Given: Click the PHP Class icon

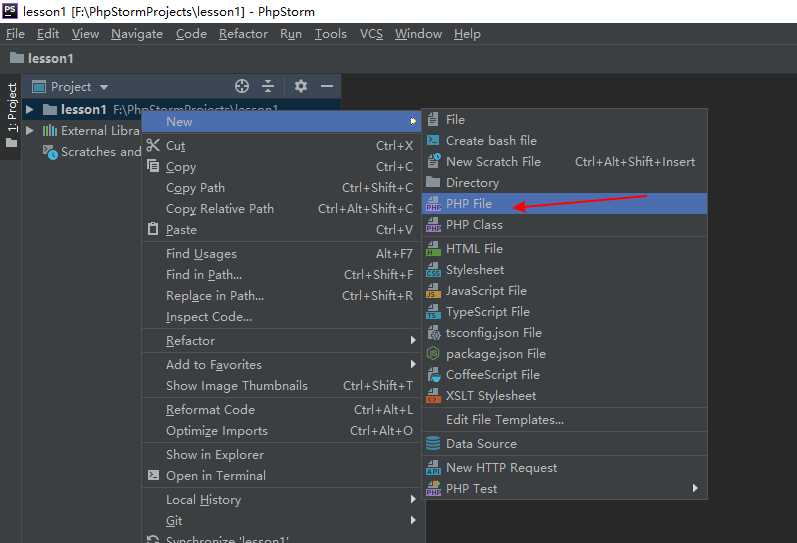Looking at the screenshot, I should (433, 225).
